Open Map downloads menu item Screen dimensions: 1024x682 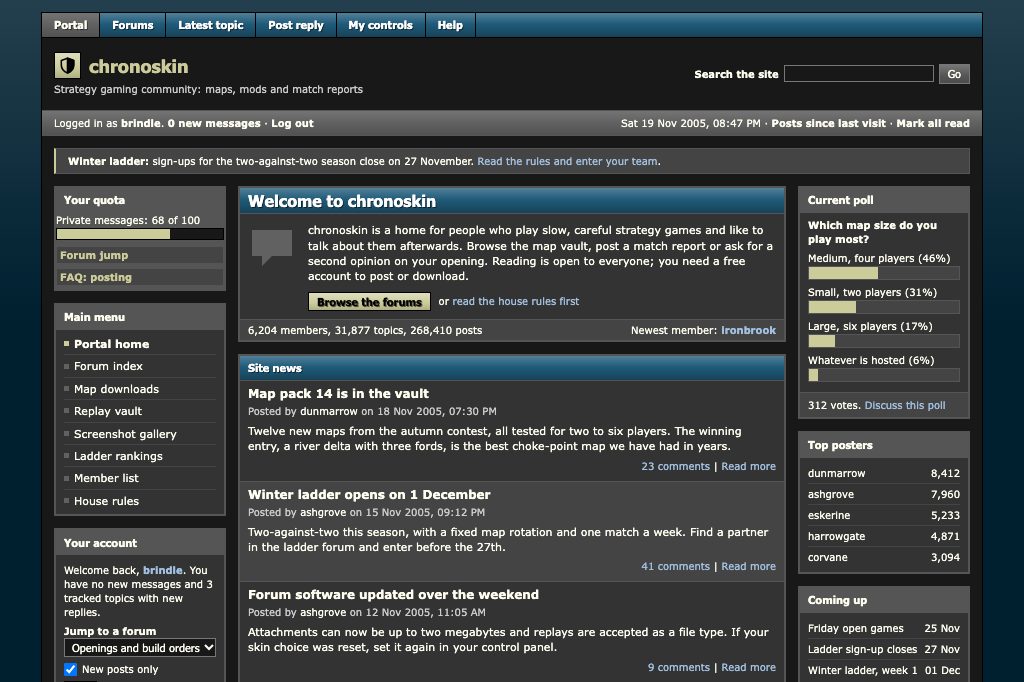click(116, 389)
